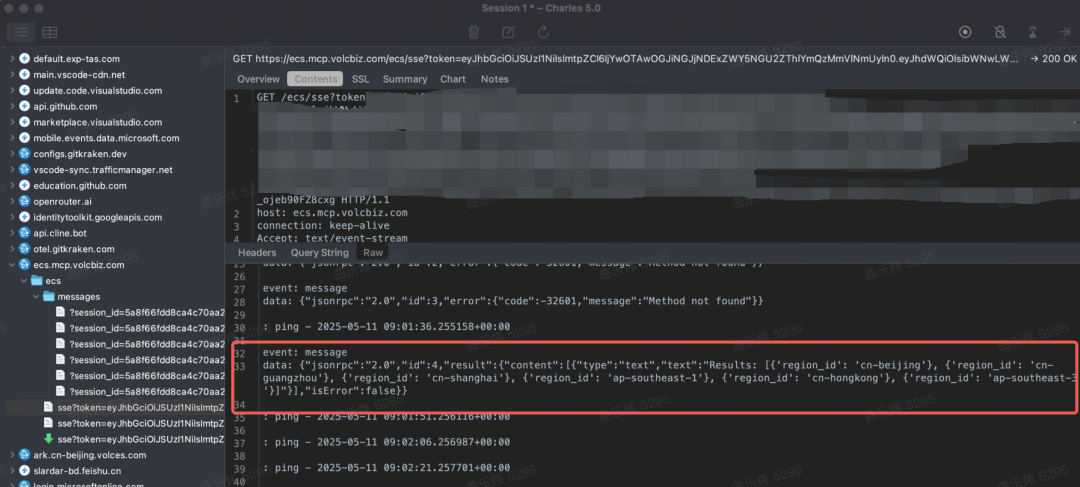Click ping line timestamped 09:02:06.256987

click(386, 442)
